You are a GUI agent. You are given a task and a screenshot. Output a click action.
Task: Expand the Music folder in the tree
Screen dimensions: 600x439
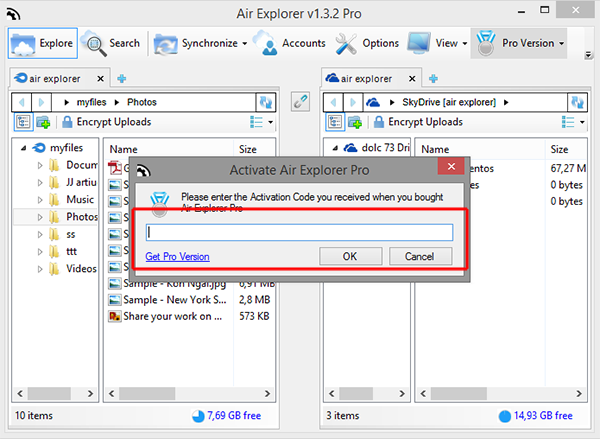(x=39, y=199)
